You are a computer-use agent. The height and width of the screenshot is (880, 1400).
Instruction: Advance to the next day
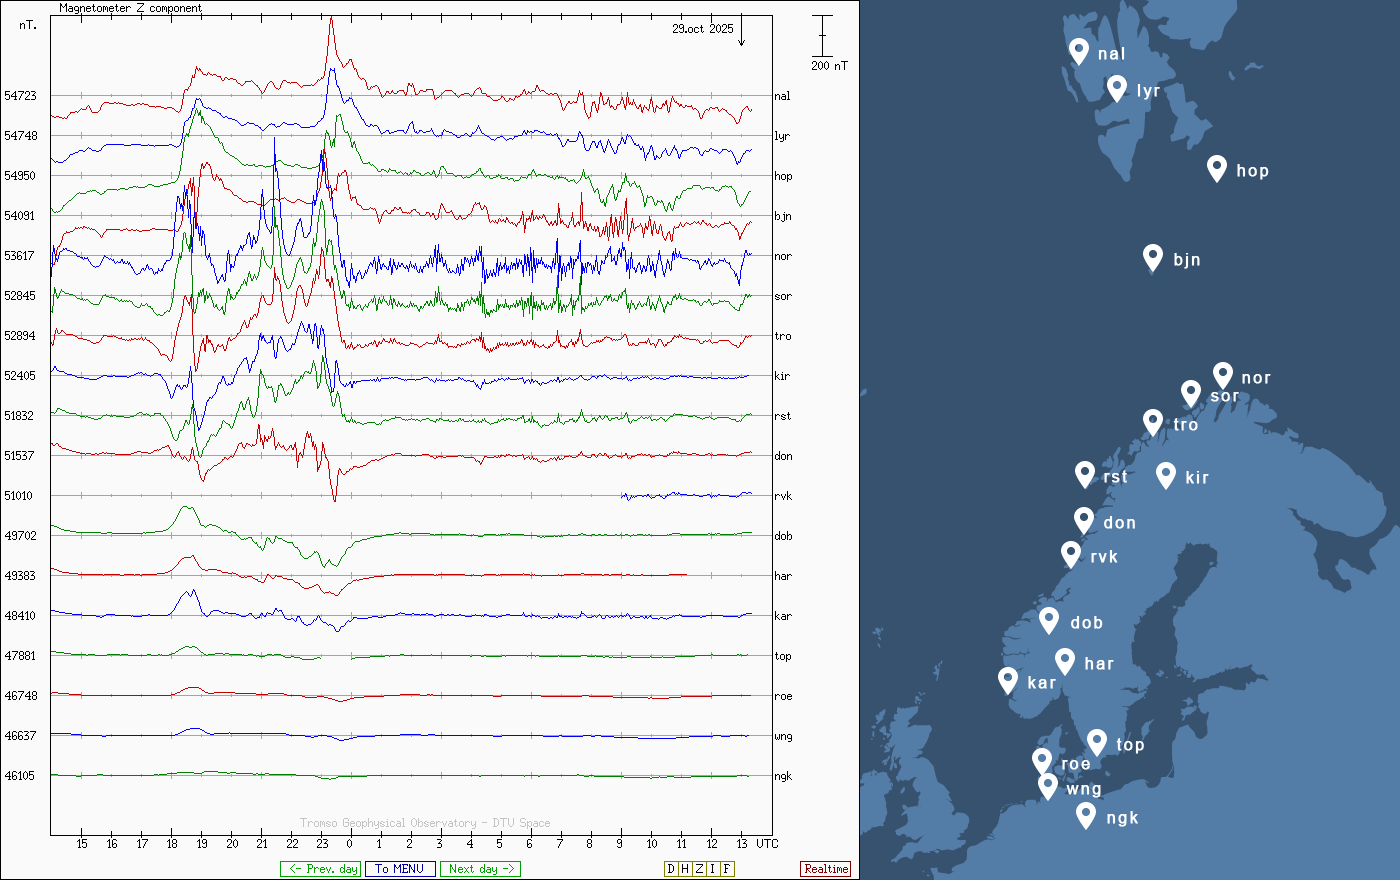[x=480, y=869]
